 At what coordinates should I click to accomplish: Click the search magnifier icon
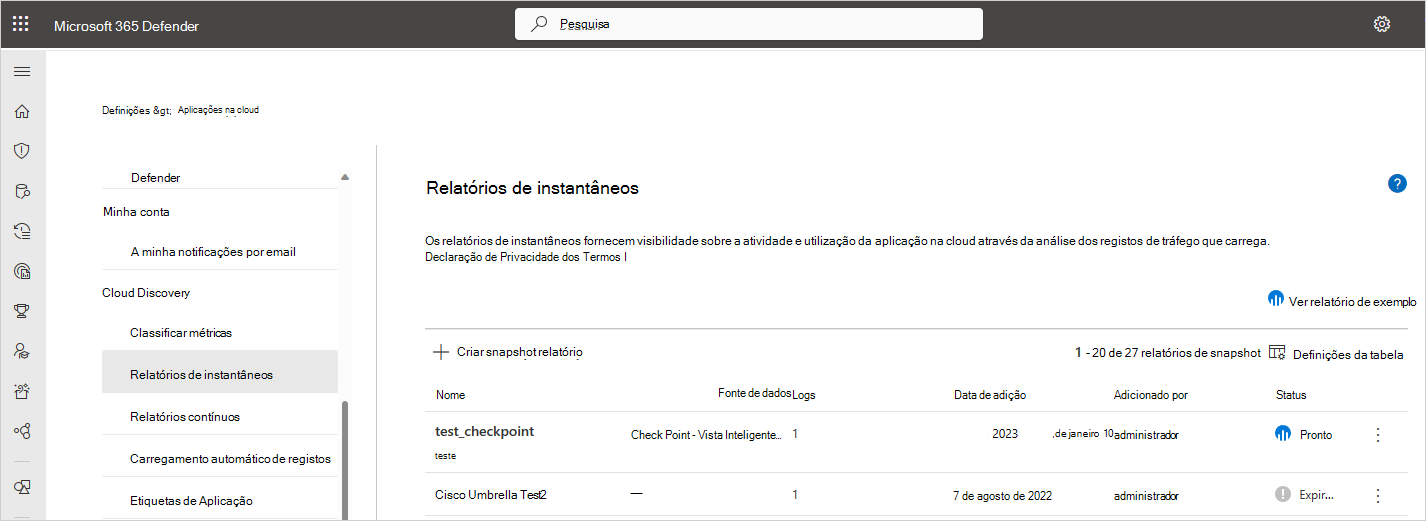[539, 24]
